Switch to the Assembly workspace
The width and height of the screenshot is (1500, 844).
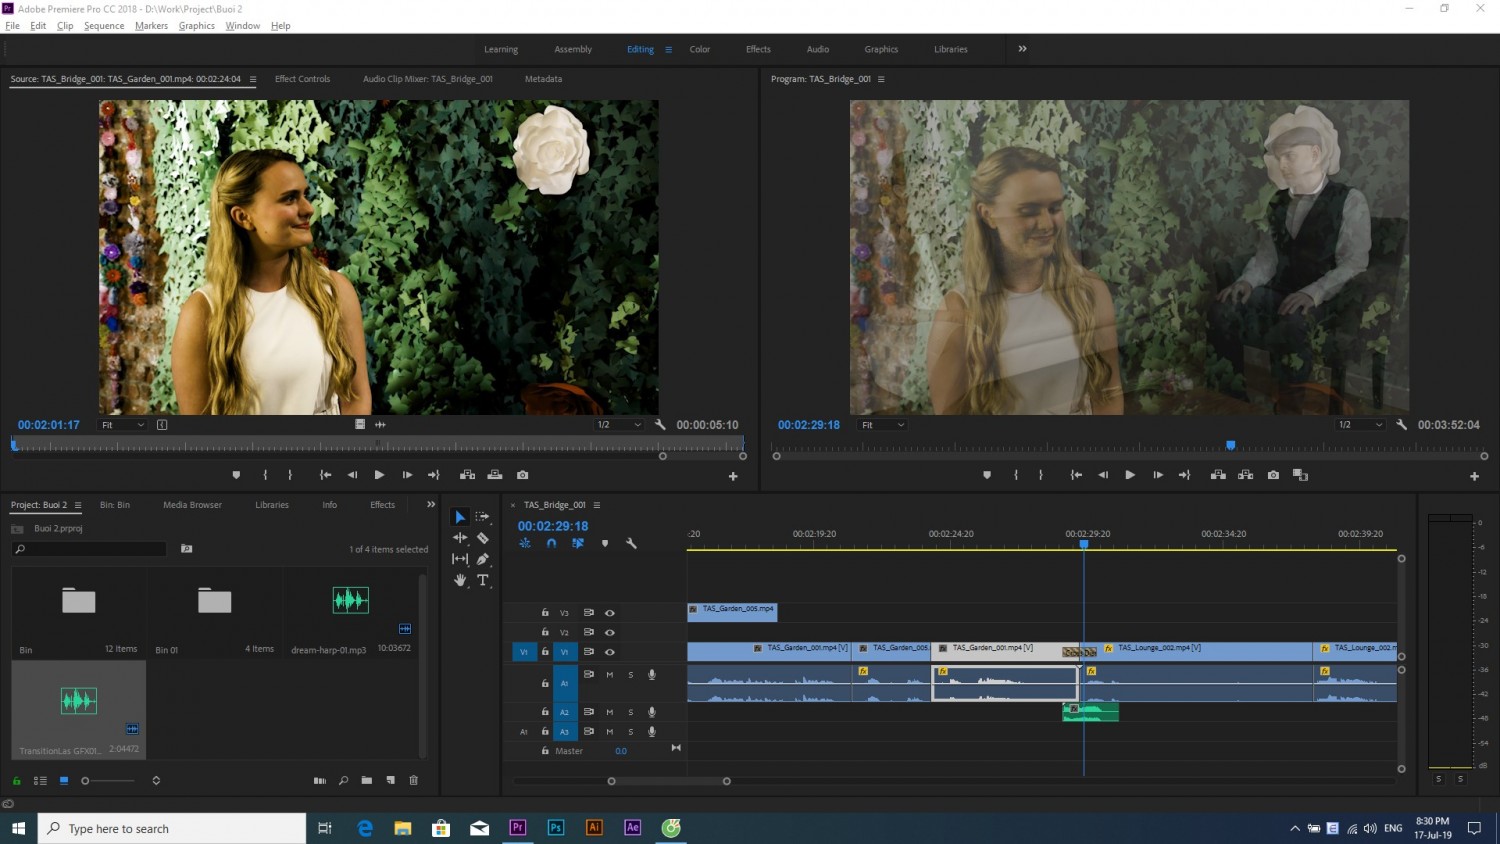pos(573,49)
